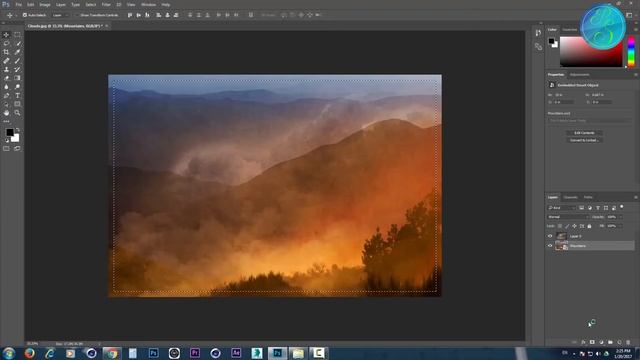The width and height of the screenshot is (640, 360).
Task: Click the toolbox background color swatch
Action: pos(16,139)
